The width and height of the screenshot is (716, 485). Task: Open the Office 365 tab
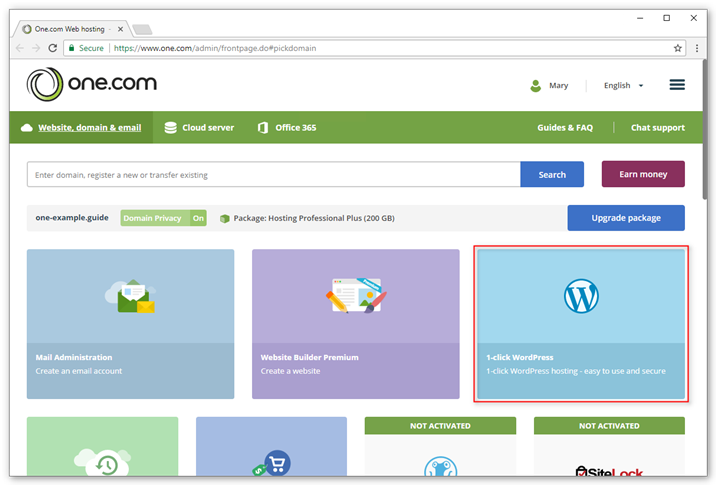point(287,127)
